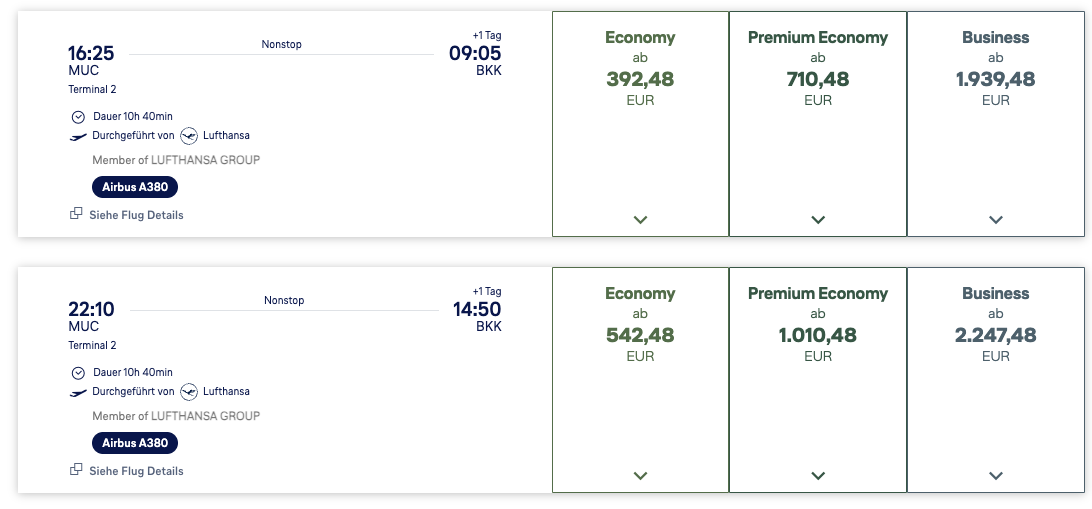Click the Lufthansa crane logo on the second flight
This screenshot has width=1092, height=509.
click(x=189, y=392)
